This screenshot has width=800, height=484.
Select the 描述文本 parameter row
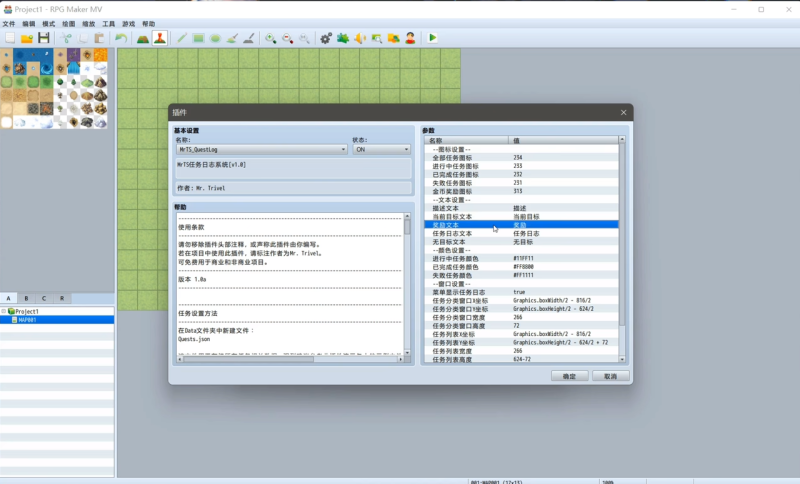point(521,208)
